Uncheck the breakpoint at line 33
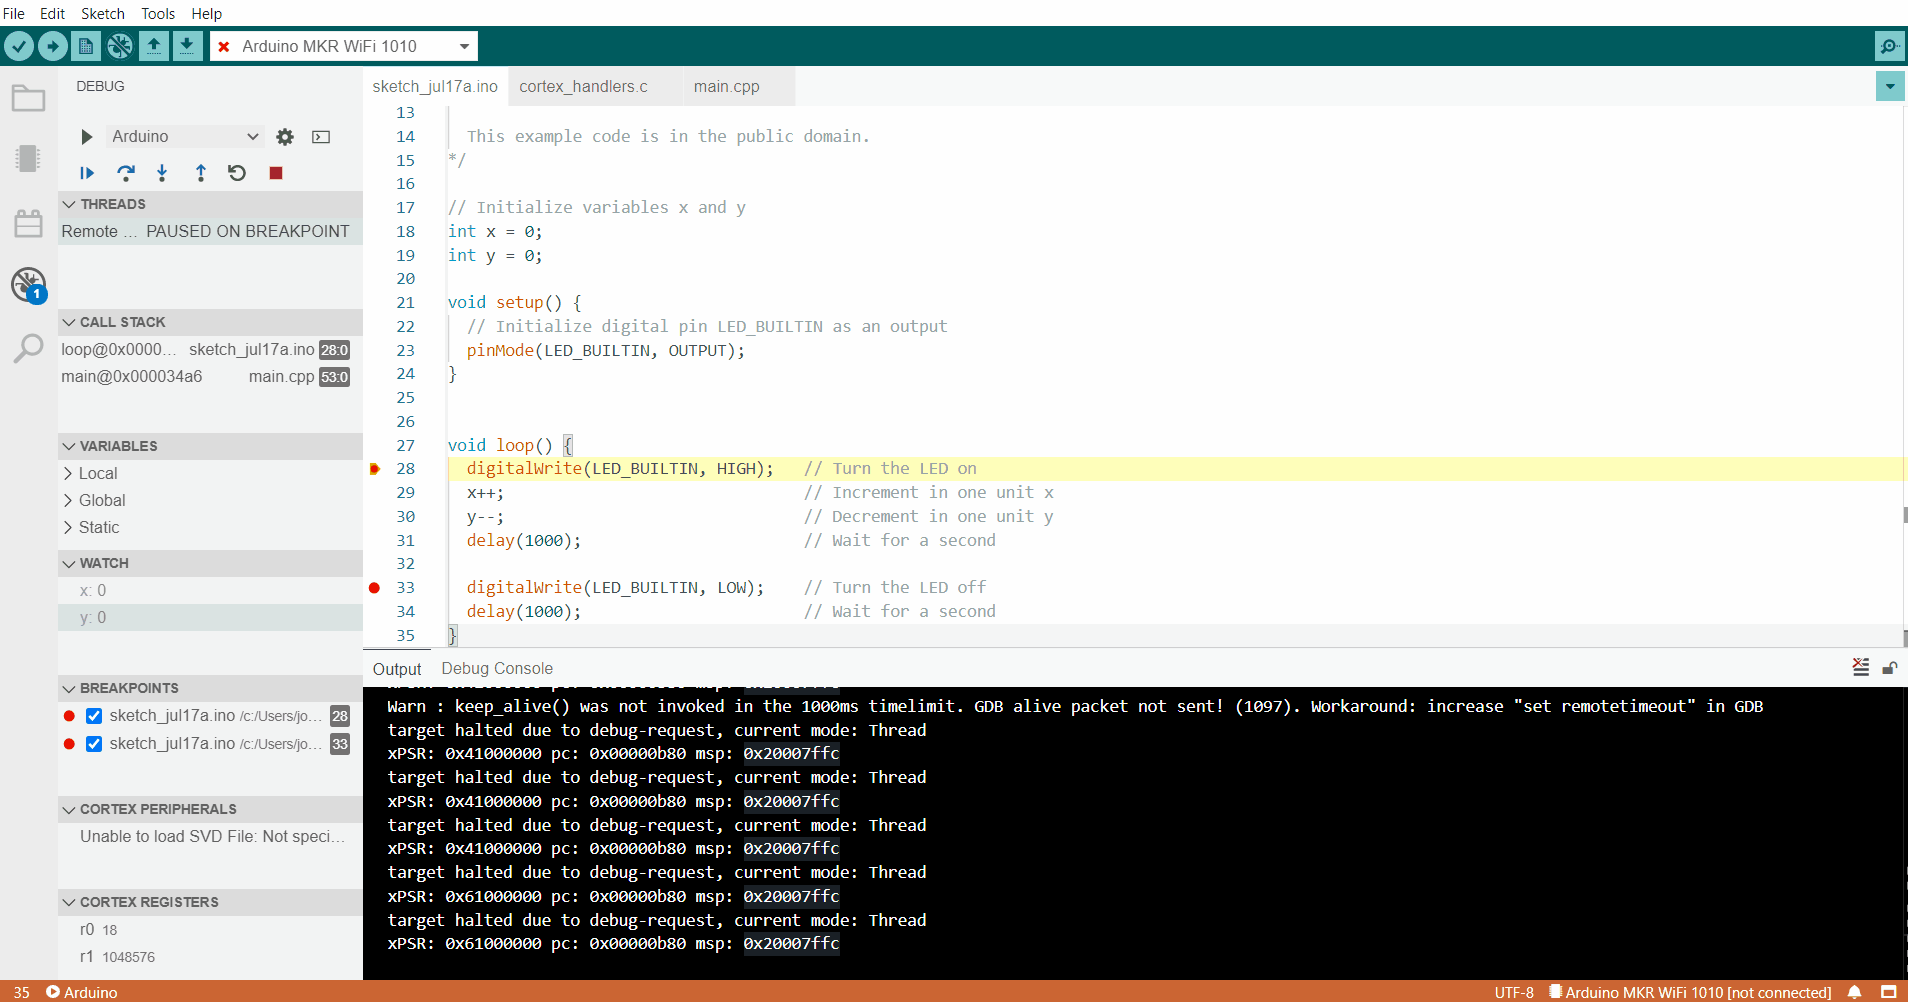Screen dimensions: 1908x1002 (93, 743)
